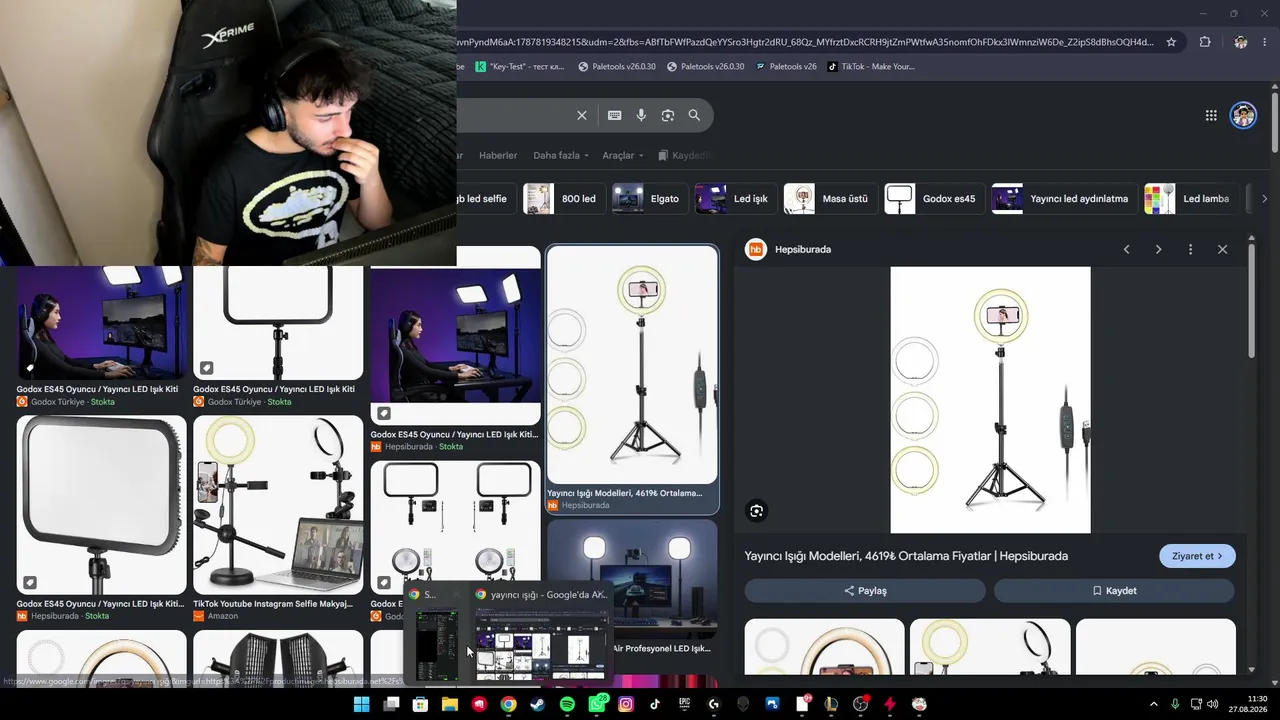Expand the Araçlar dropdown
Viewport: 1280px width, 720px height.
[622, 155]
